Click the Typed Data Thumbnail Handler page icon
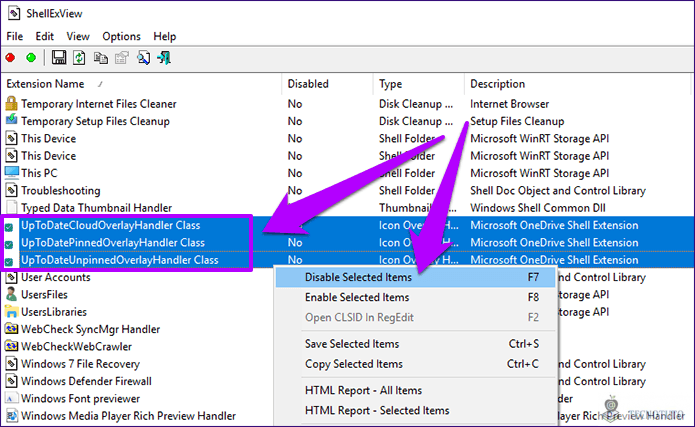The width and height of the screenshot is (695, 427). click(x=12, y=208)
